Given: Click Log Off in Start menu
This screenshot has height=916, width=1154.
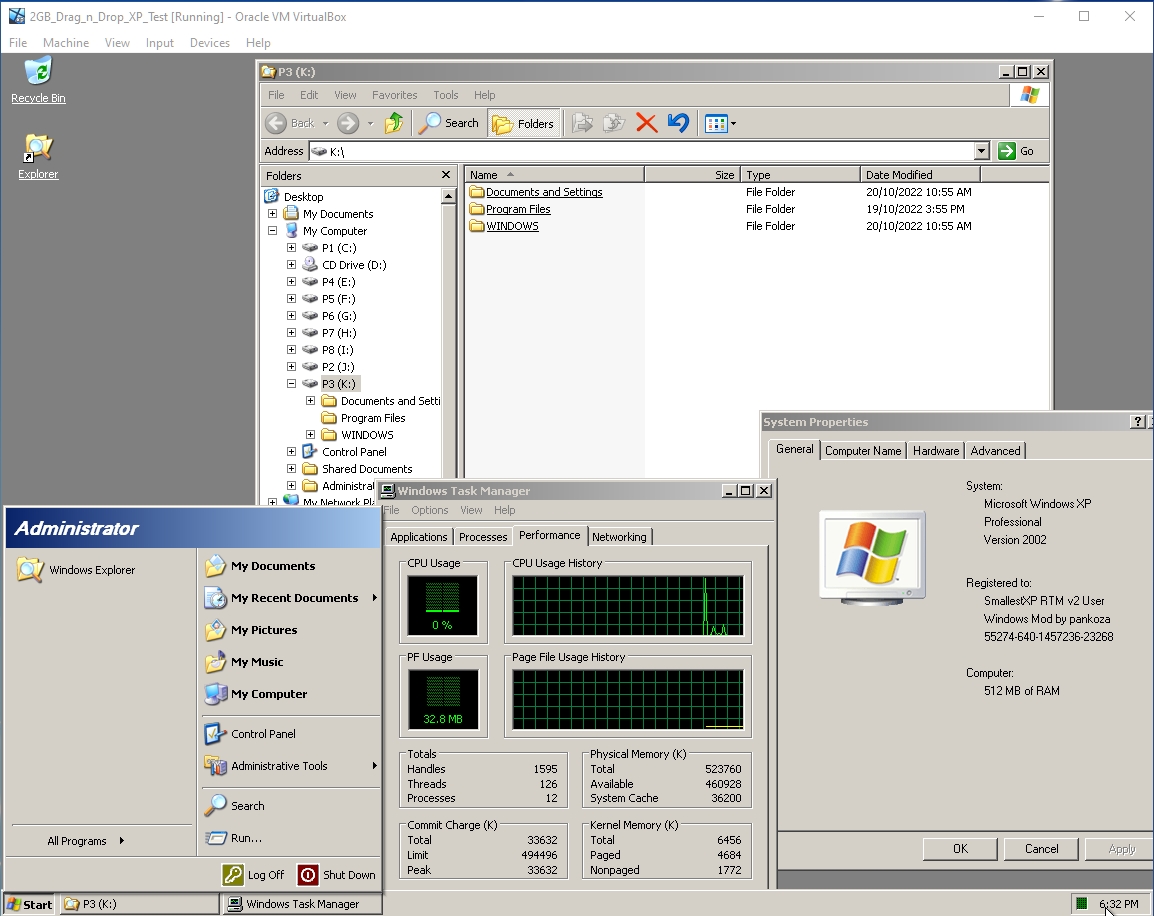Looking at the screenshot, I should [253, 875].
